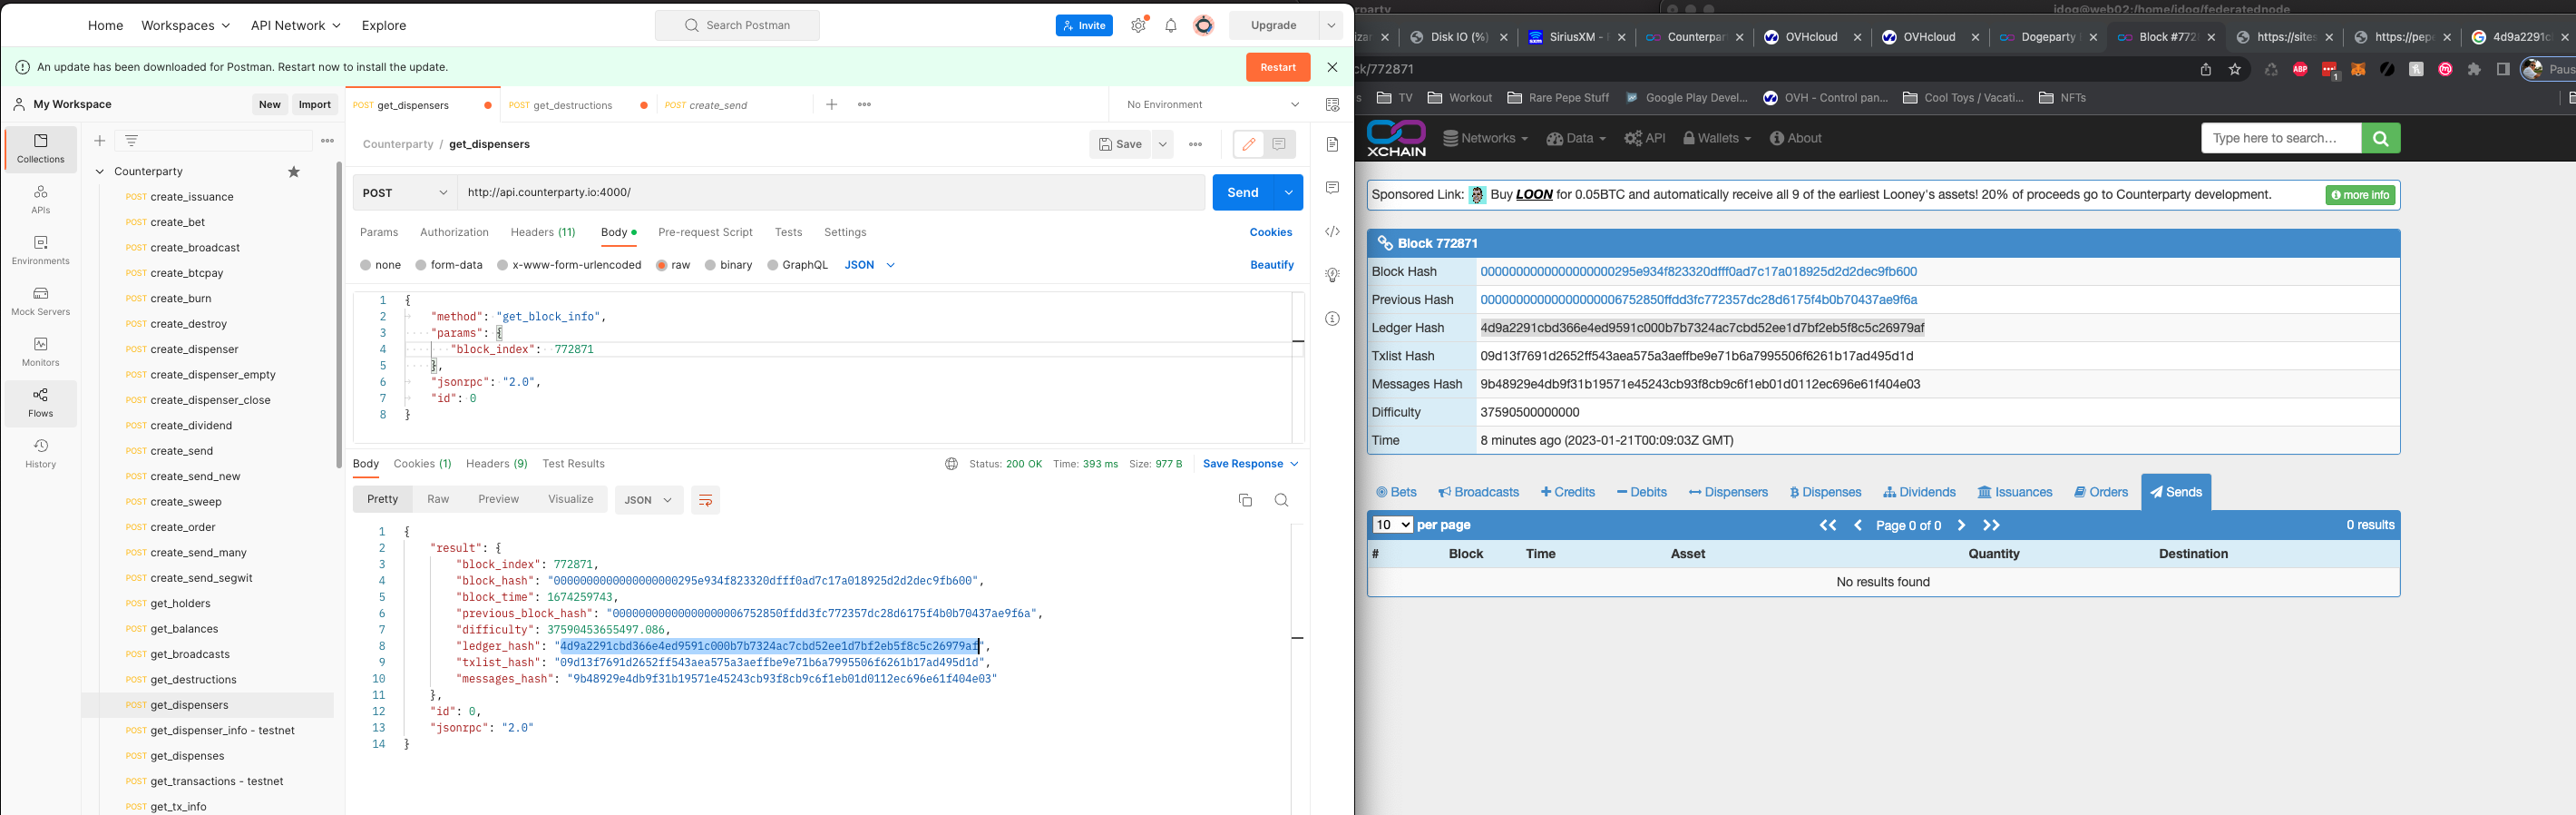Click the Invite button
The height and width of the screenshot is (815, 2576).
(x=1084, y=26)
